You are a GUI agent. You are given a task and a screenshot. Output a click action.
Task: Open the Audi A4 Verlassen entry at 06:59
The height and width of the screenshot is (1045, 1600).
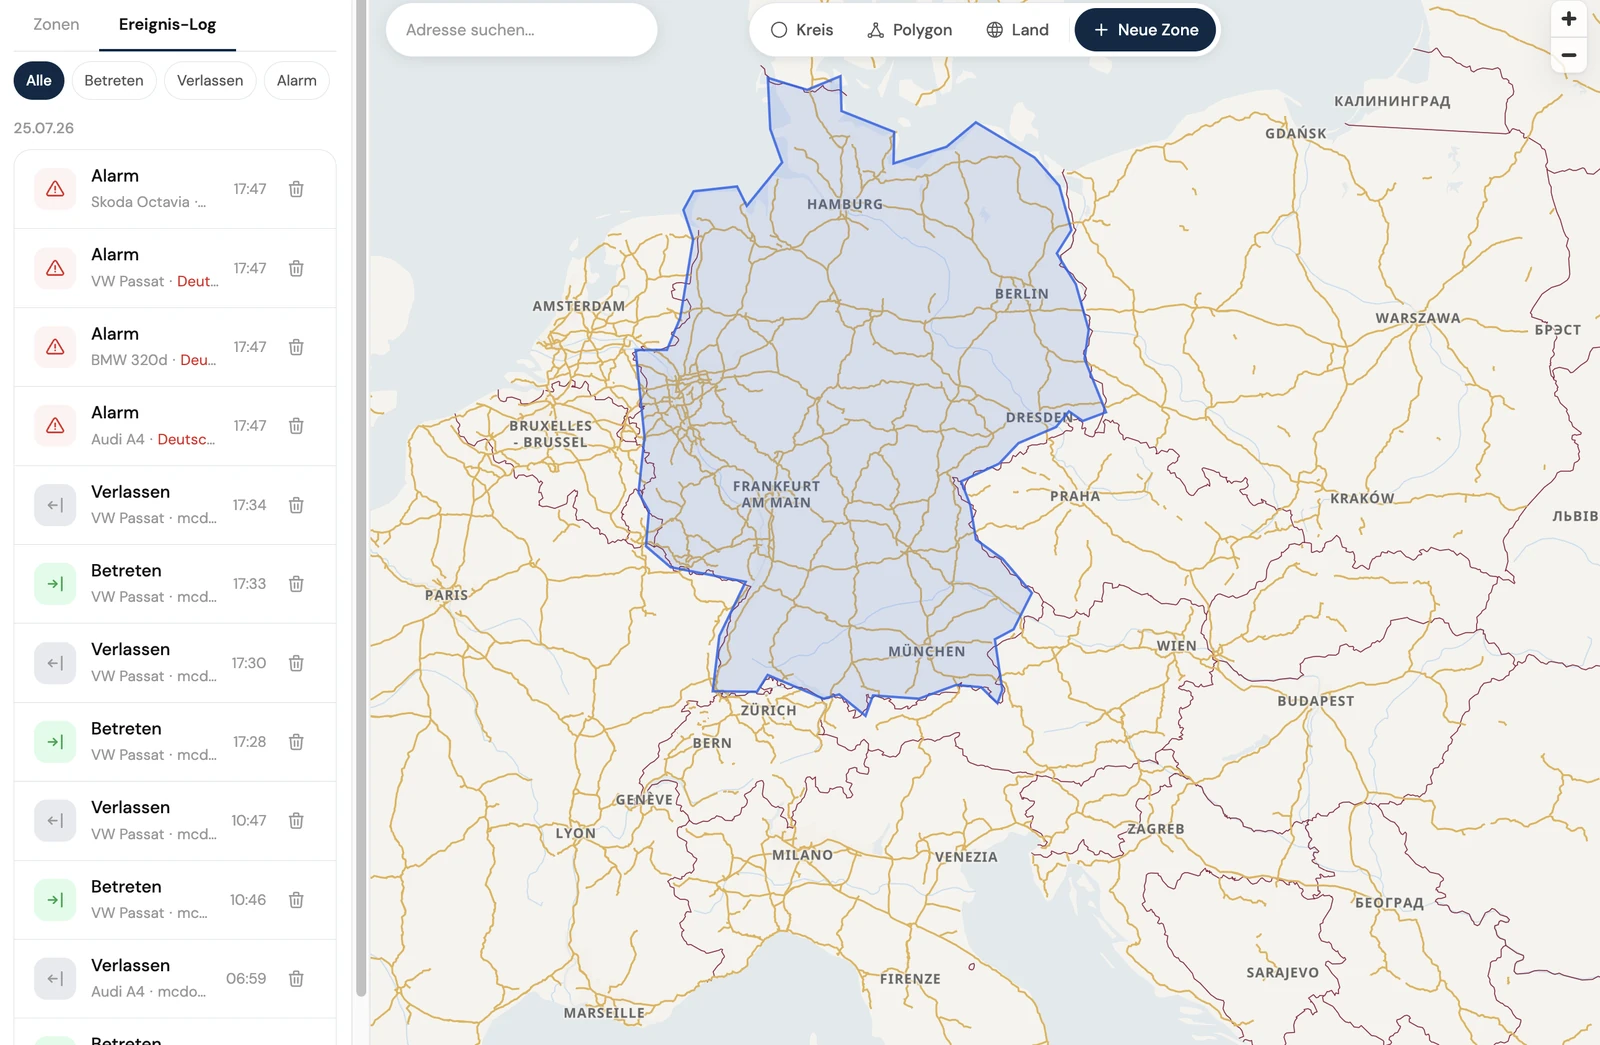click(175, 979)
